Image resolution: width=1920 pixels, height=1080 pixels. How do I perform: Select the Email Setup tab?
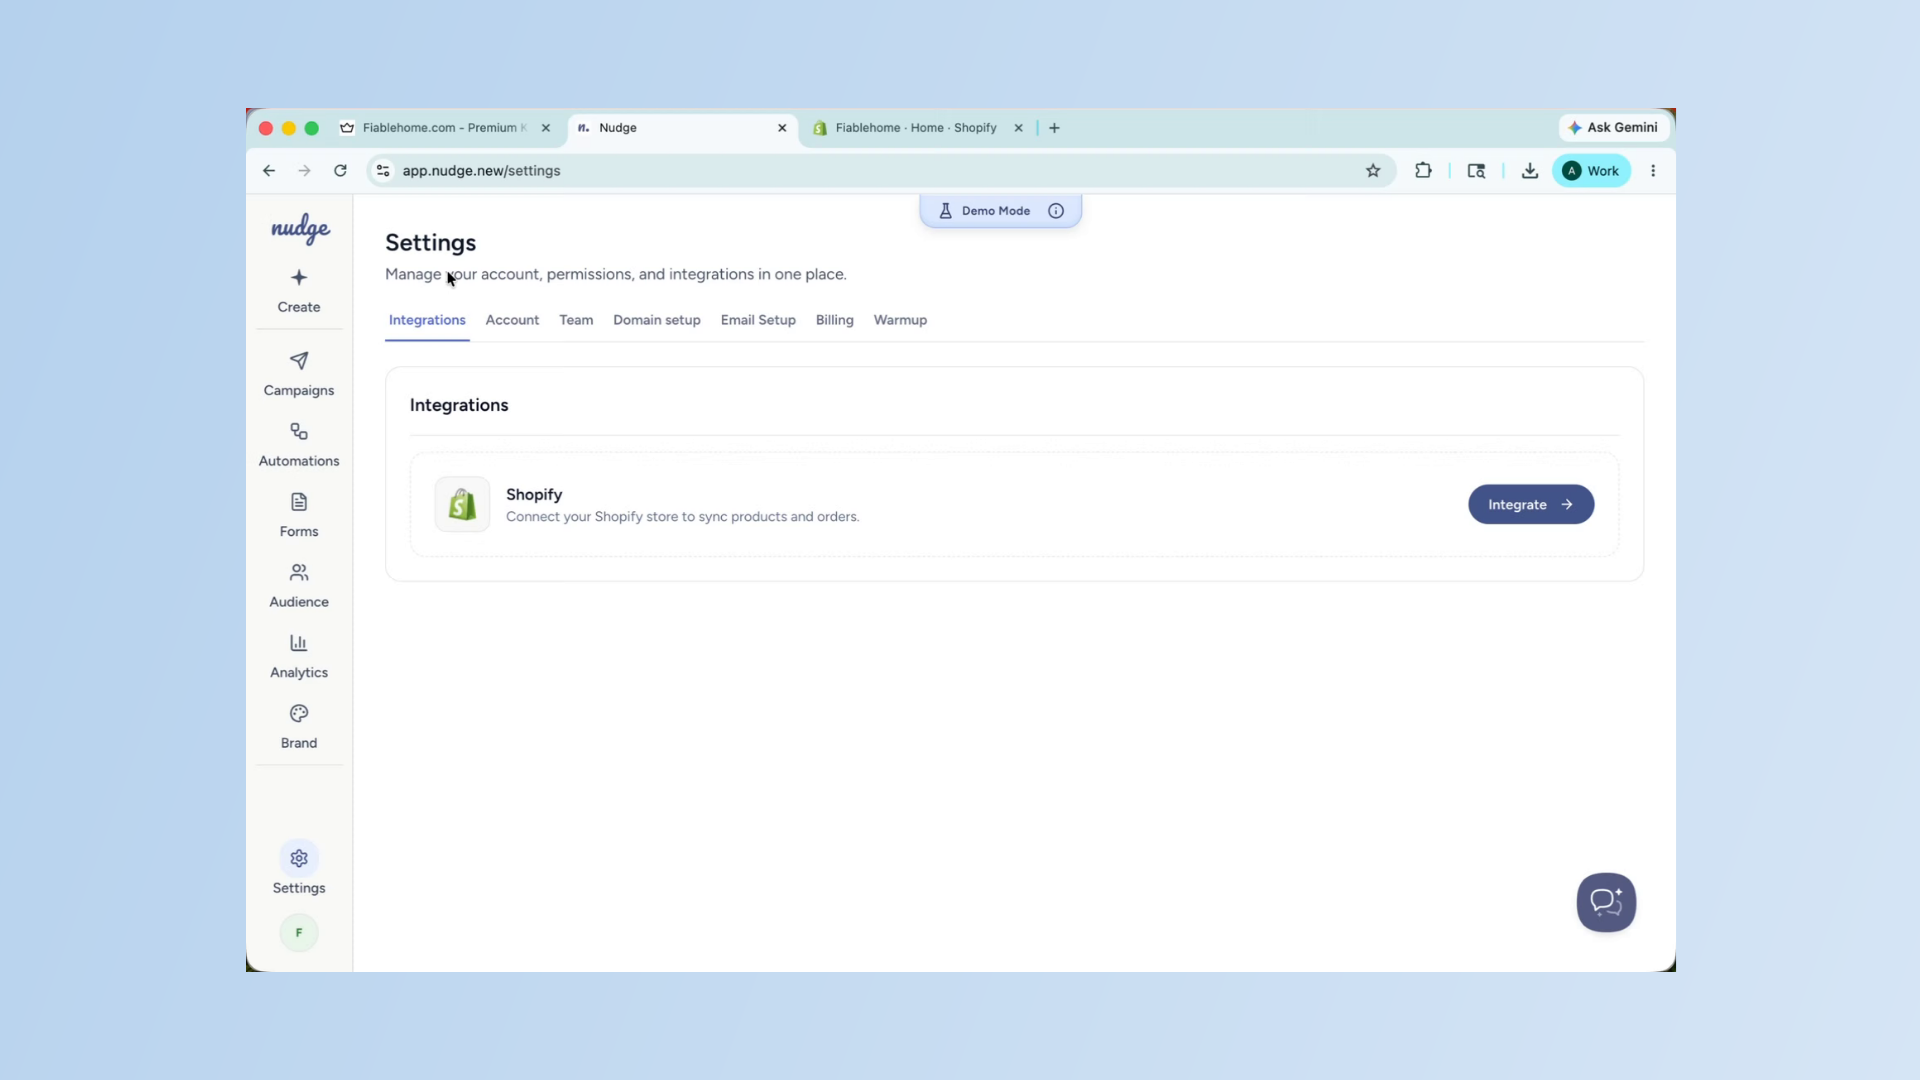(758, 320)
